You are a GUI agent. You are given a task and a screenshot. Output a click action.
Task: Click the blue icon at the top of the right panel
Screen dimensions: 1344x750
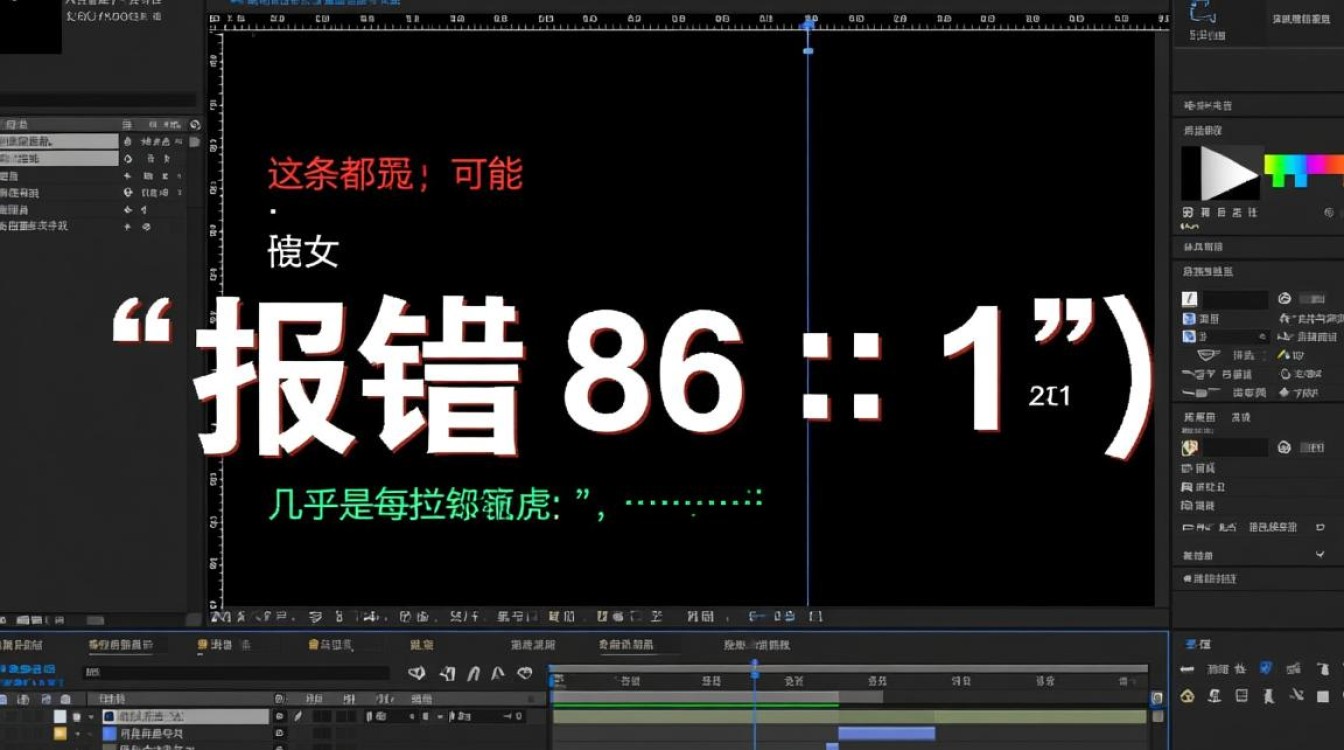(1201, 12)
